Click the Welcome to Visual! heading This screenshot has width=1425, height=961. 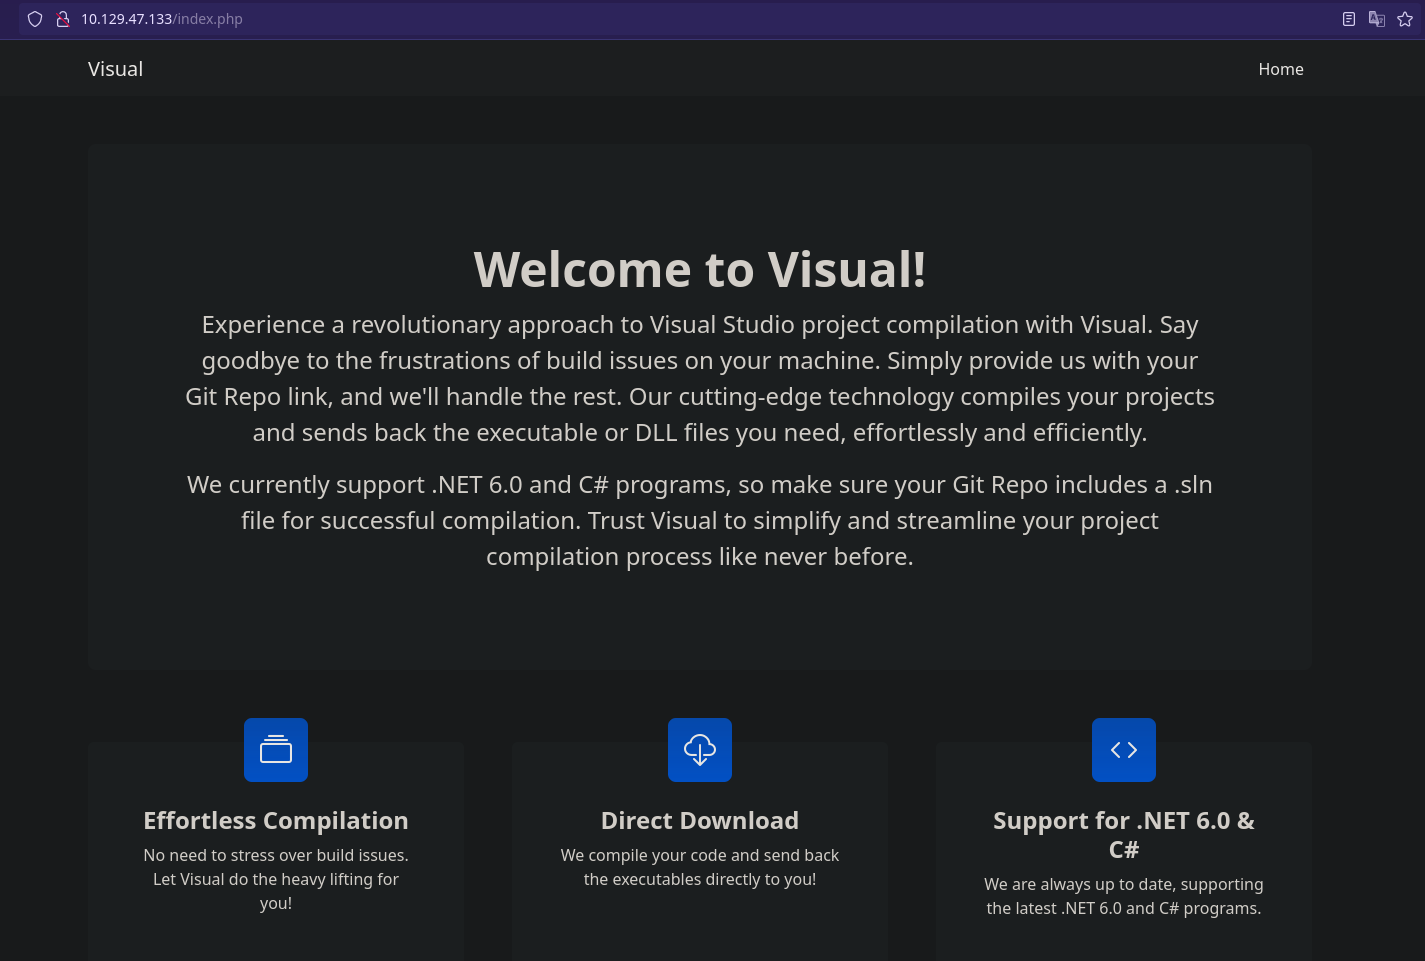(700, 268)
